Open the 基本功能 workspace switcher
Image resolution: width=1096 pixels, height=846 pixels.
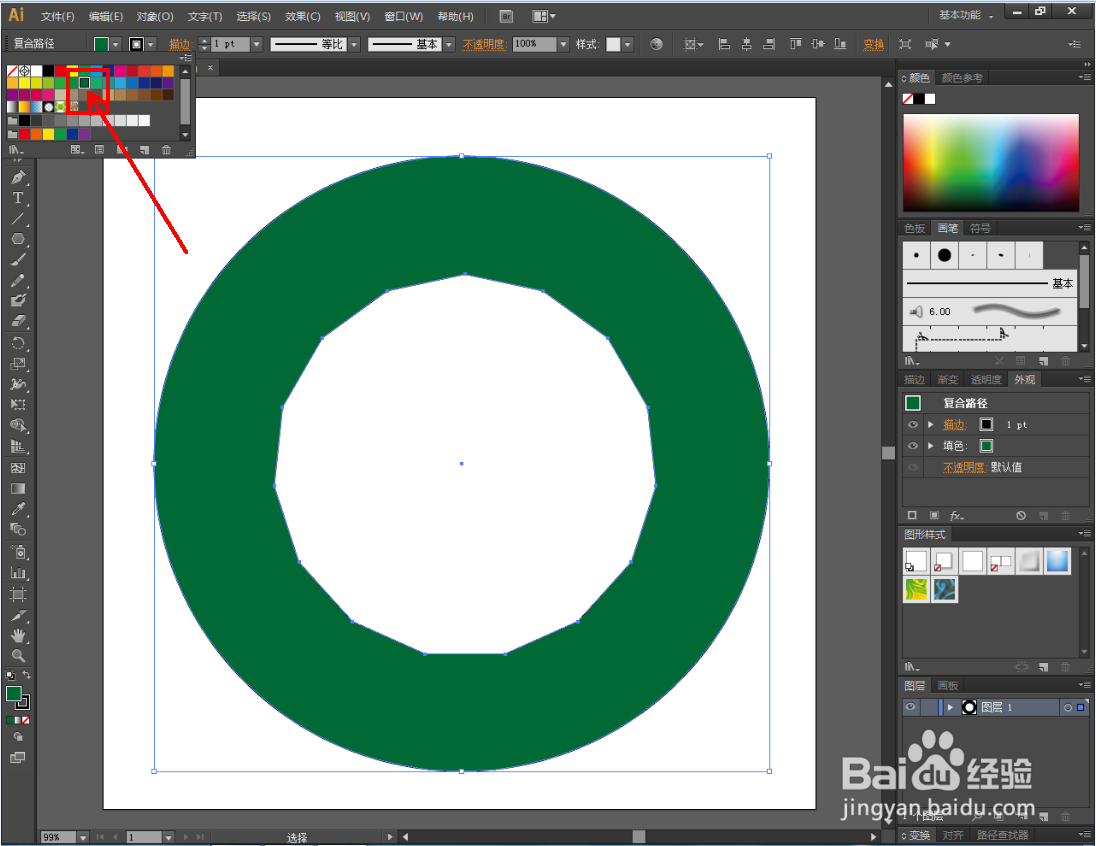pyautogui.click(x=965, y=15)
